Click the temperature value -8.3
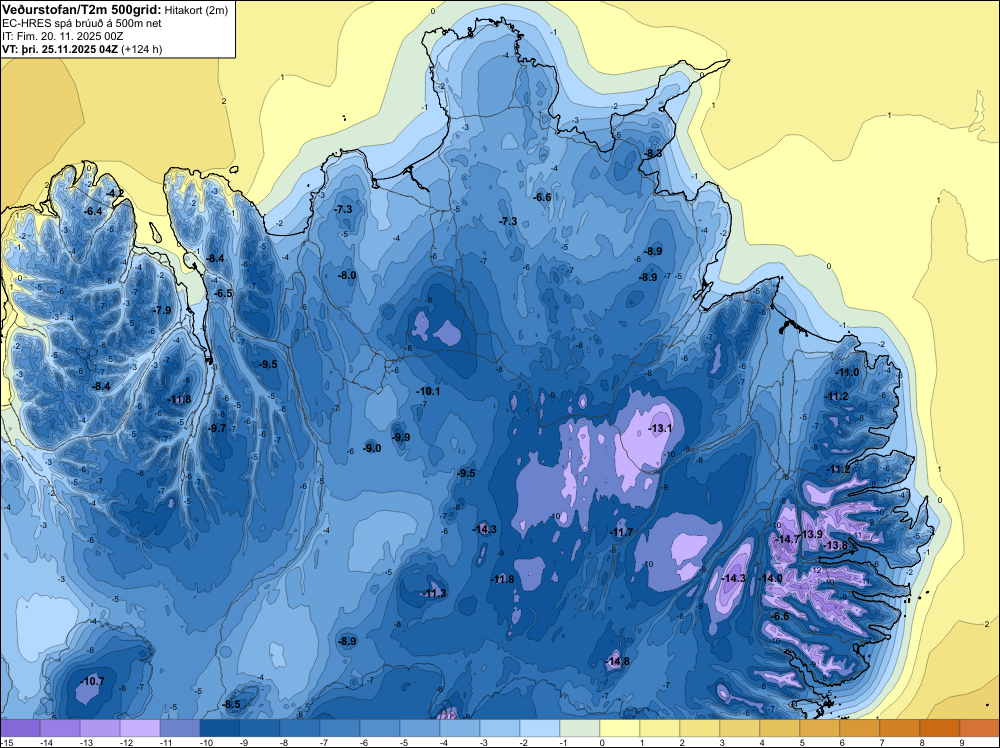The height and width of the screenshot is (748, 1000). point(653,154)
